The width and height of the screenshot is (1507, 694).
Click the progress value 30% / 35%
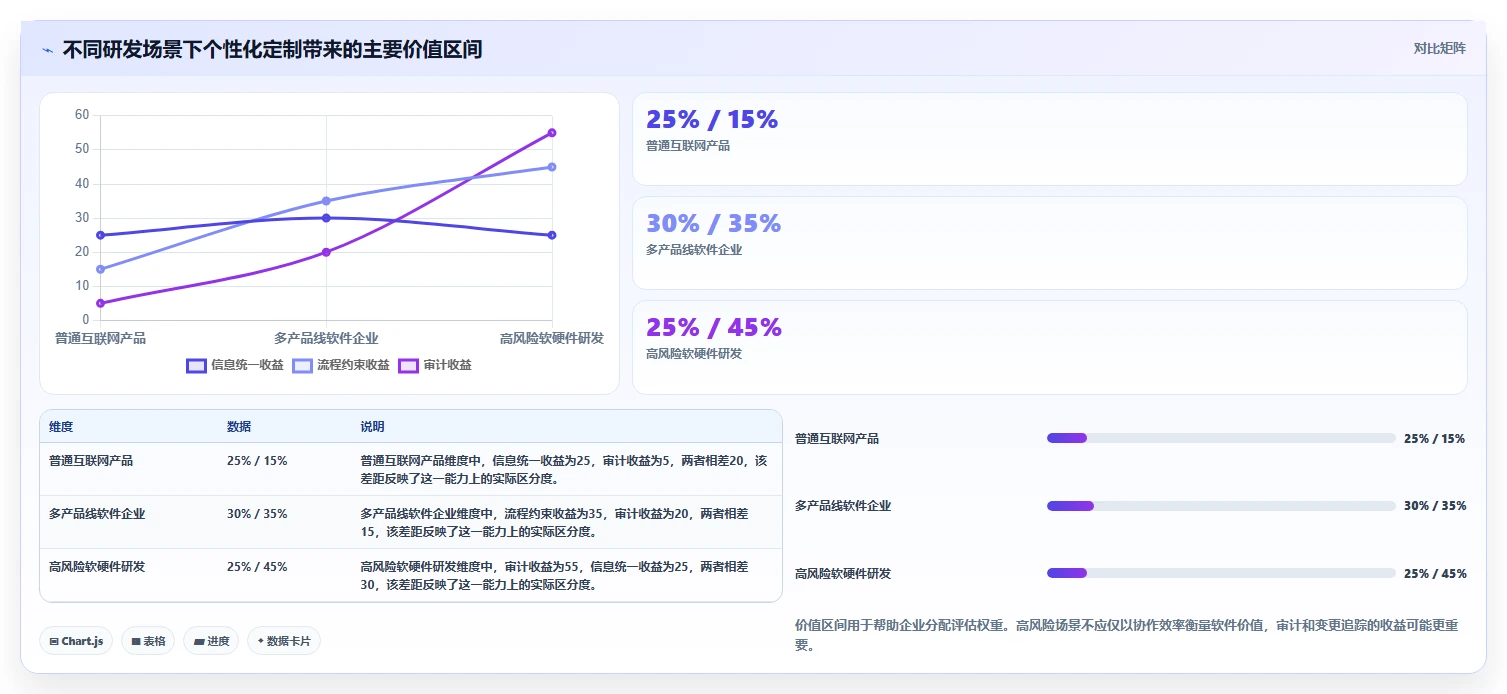click(x=1435, y=506)
